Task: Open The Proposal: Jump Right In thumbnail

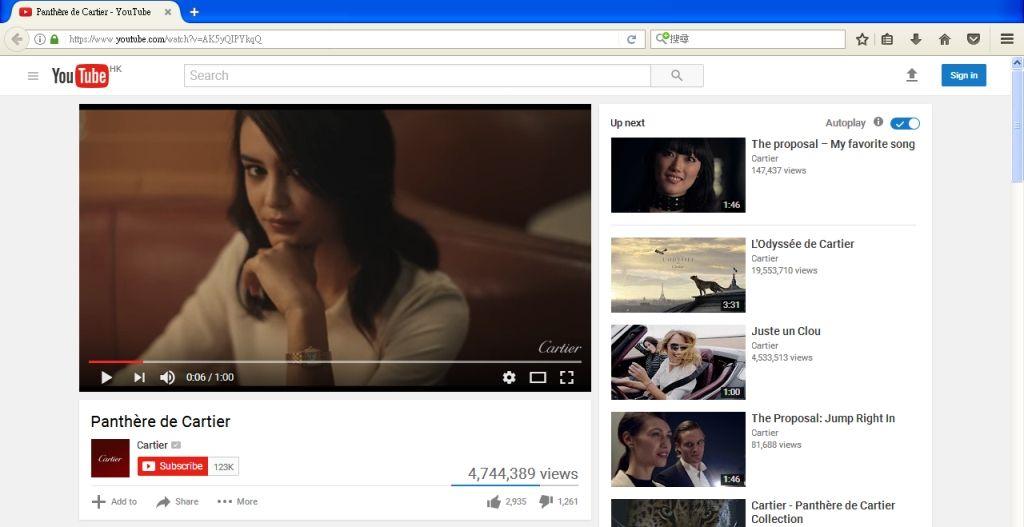Action: pos(678,449)
